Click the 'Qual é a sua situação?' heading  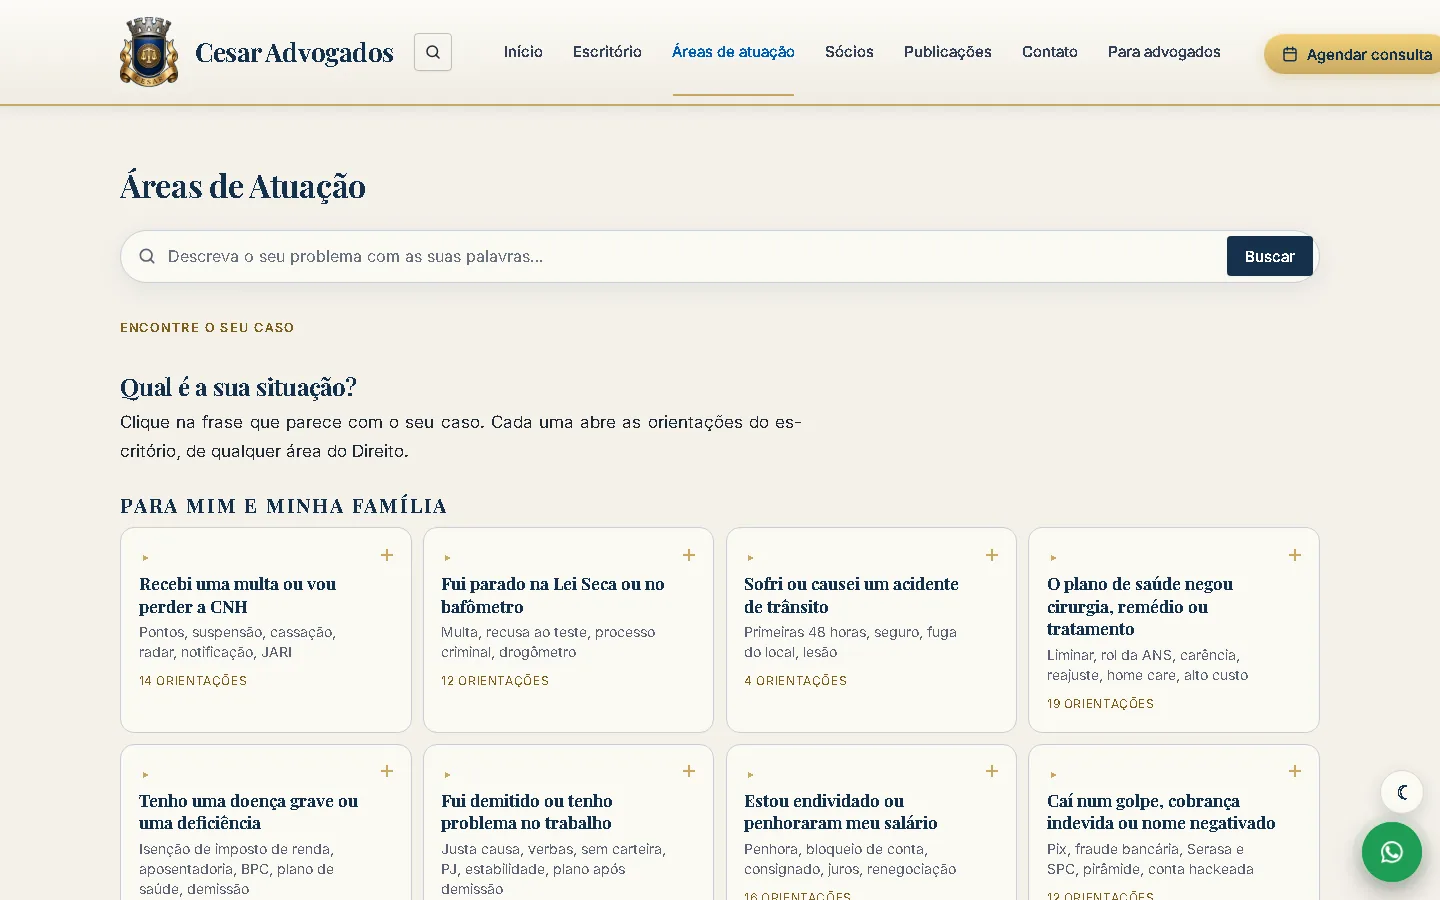pyautogui.click(x=238, y=387)
